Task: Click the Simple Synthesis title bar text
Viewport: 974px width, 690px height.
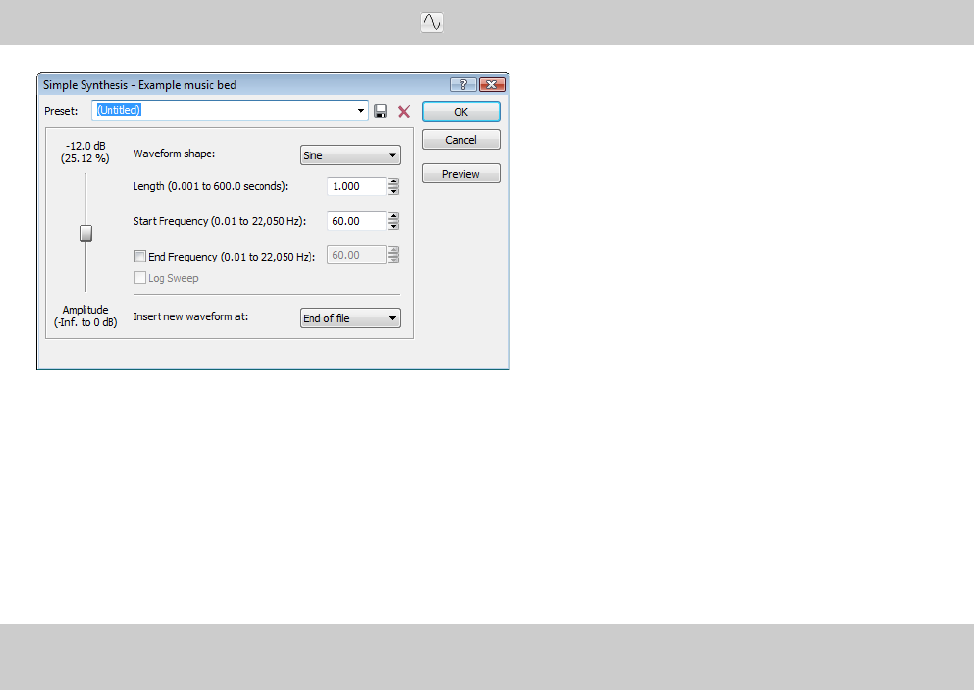Action: (x=140, y=85)
